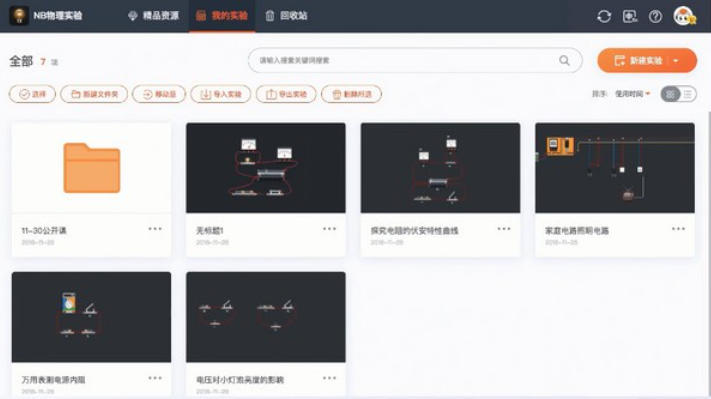
Task: Click the 无标题1 title text
Action: pyautogui.click(x=209, y=231)
